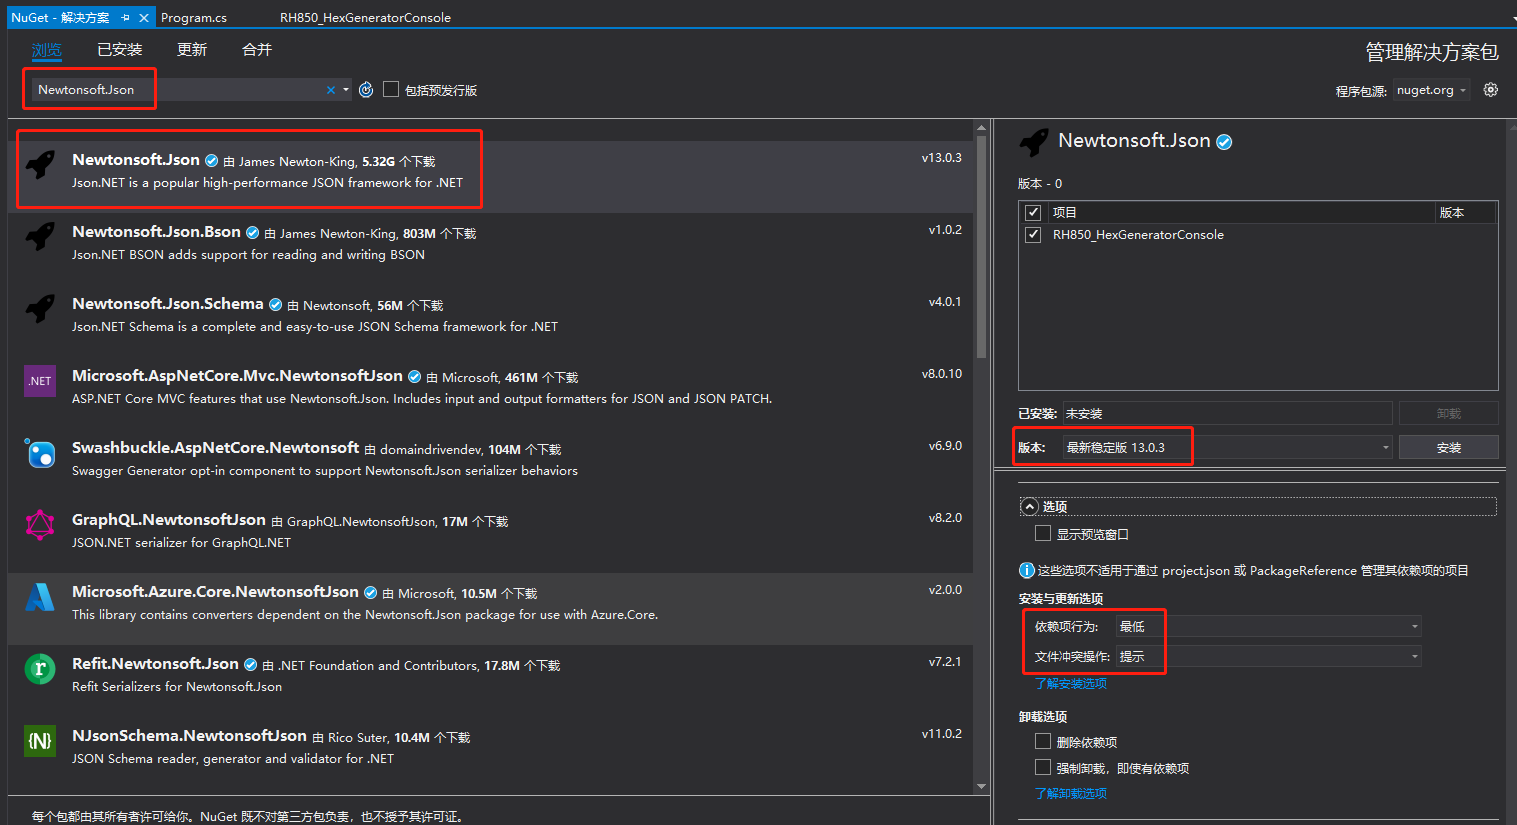Image resolution: width=1517 pixels, height=825 pixels.
Task: Click the Newtonsoft.Json rocket package icon
Action: tap(40, 164)
